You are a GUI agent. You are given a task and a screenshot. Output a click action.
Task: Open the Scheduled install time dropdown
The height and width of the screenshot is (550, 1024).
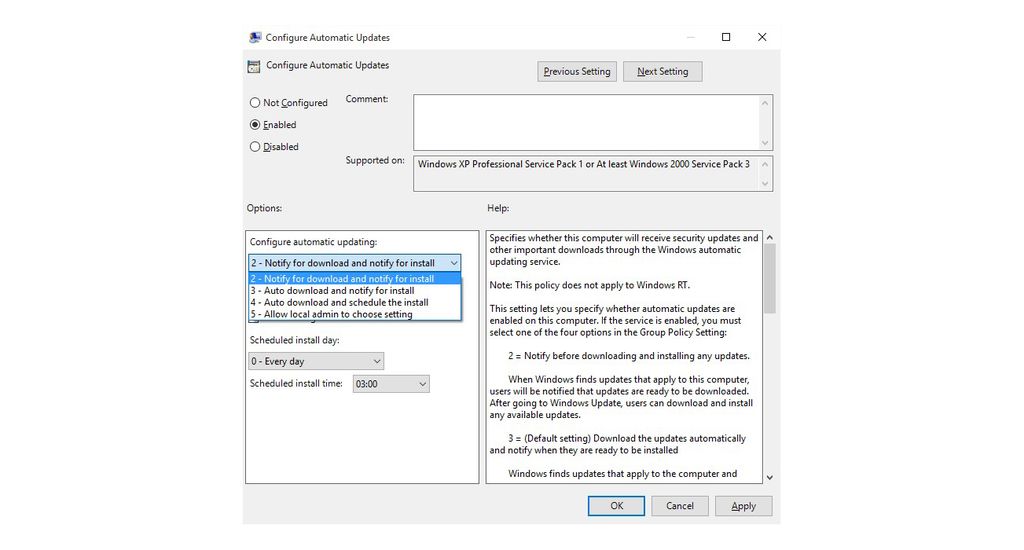point(391,384)
